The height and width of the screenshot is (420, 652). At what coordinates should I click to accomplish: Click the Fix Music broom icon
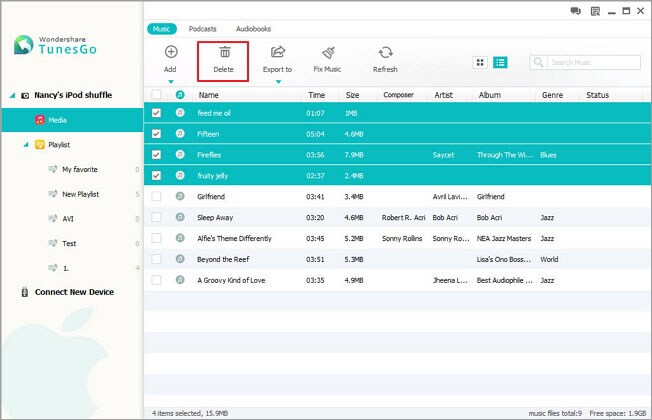click(x=328, y=52)
